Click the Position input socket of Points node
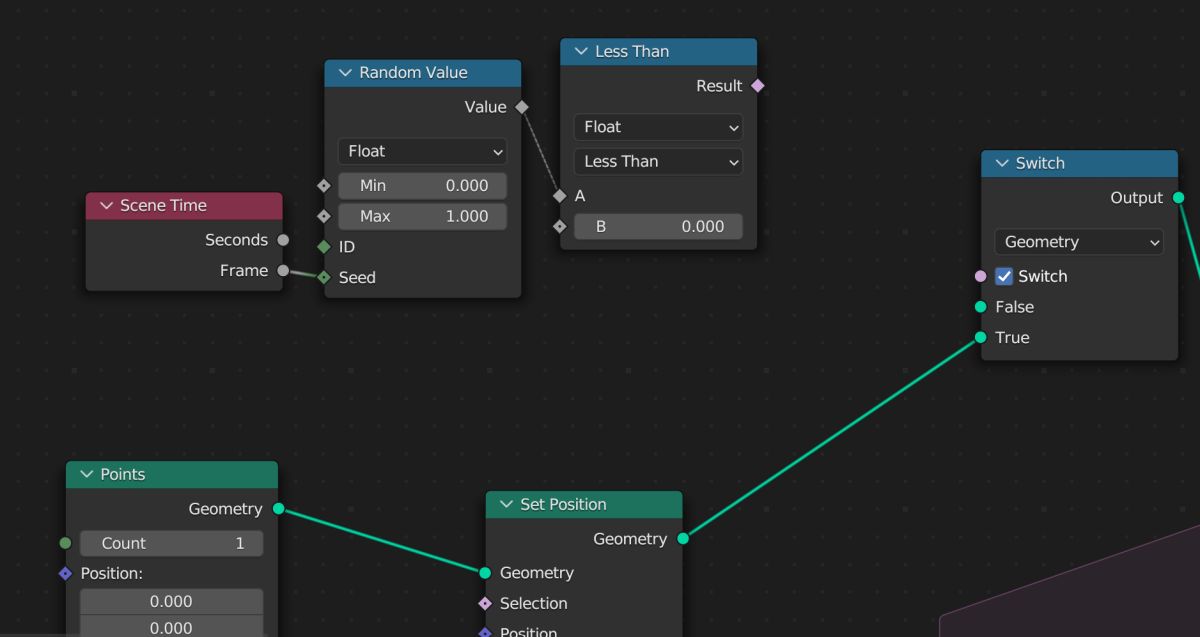Viewport: 1200px width, 637px height. 66,574
